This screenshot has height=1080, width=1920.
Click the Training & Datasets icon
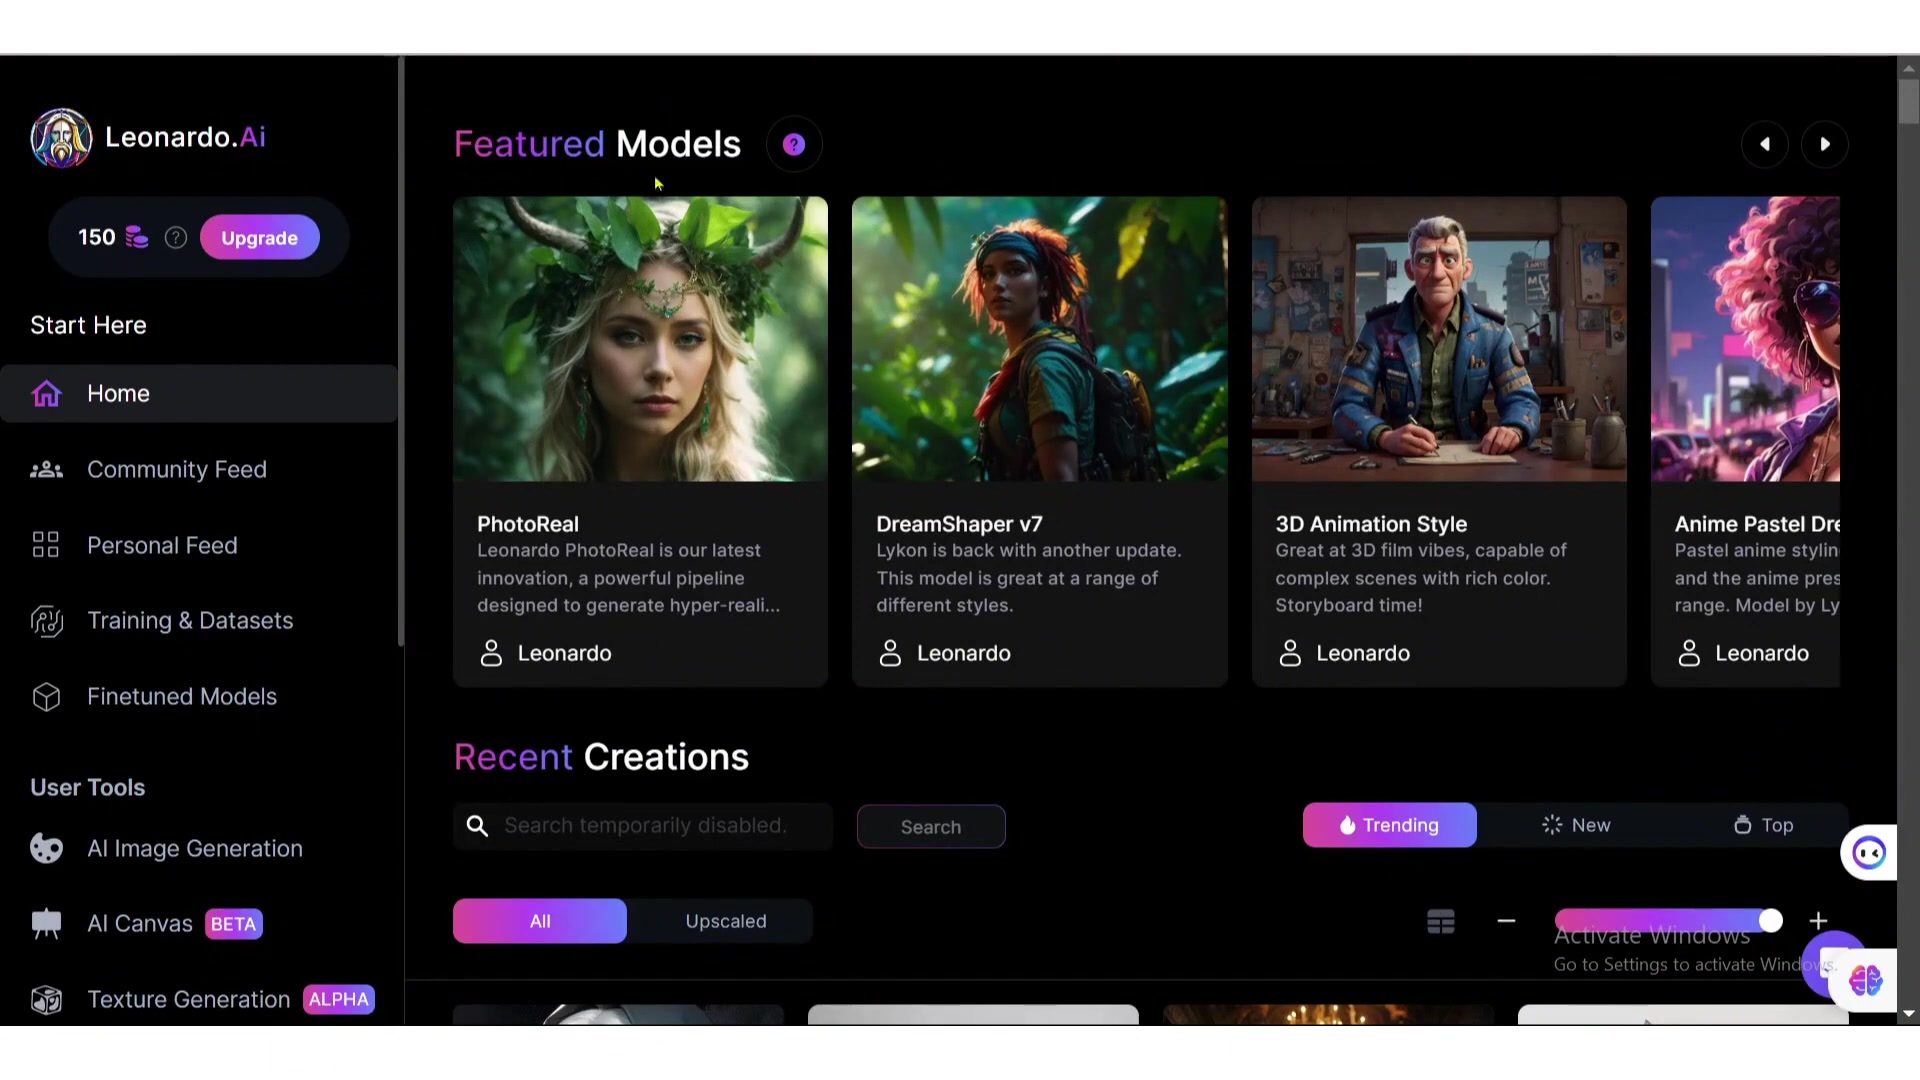click(x=46, y=621)
